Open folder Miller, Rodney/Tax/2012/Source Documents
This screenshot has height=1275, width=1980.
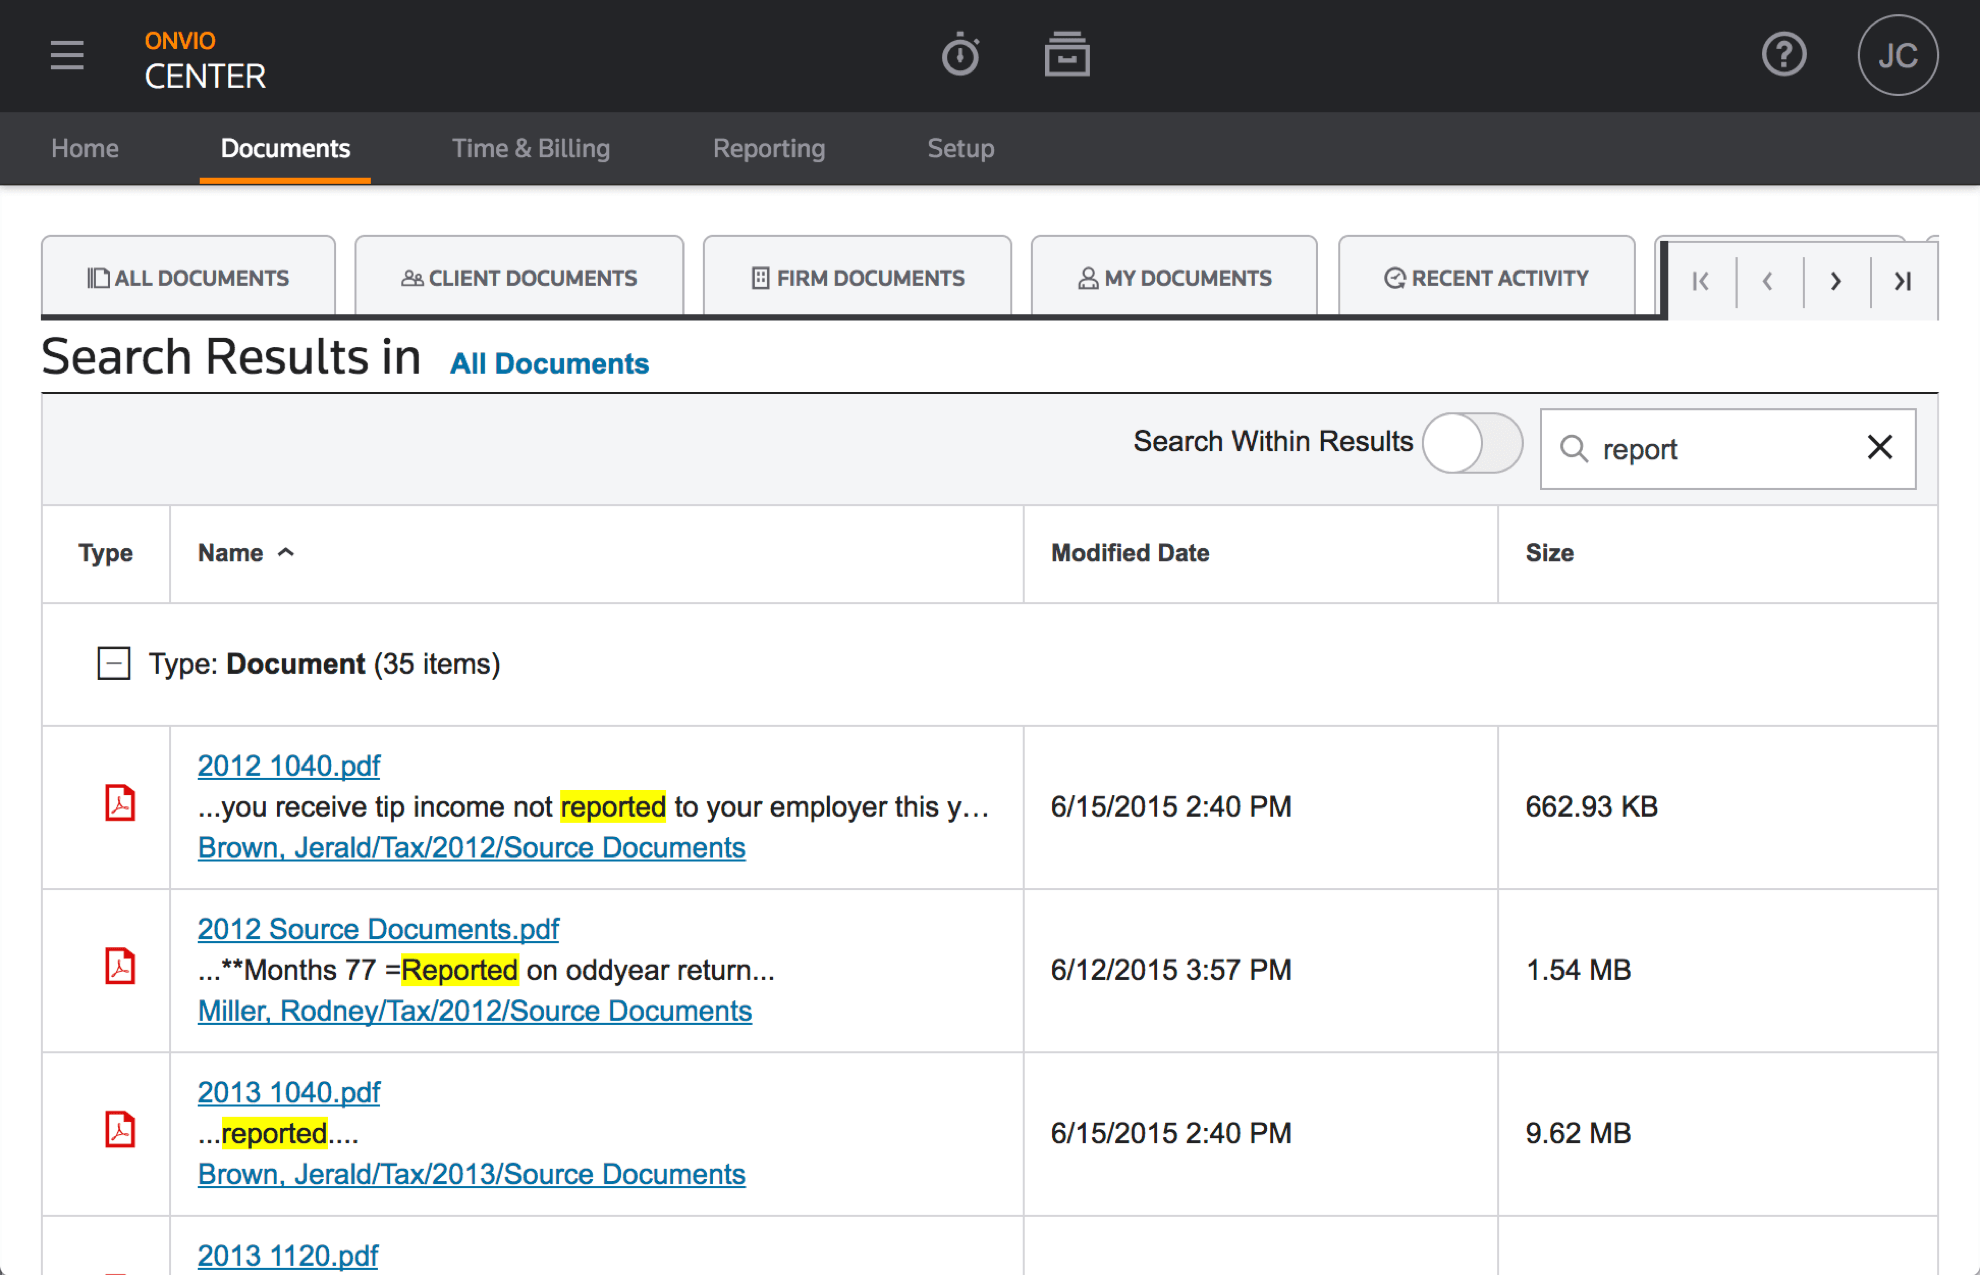[x=474, y=1010]
